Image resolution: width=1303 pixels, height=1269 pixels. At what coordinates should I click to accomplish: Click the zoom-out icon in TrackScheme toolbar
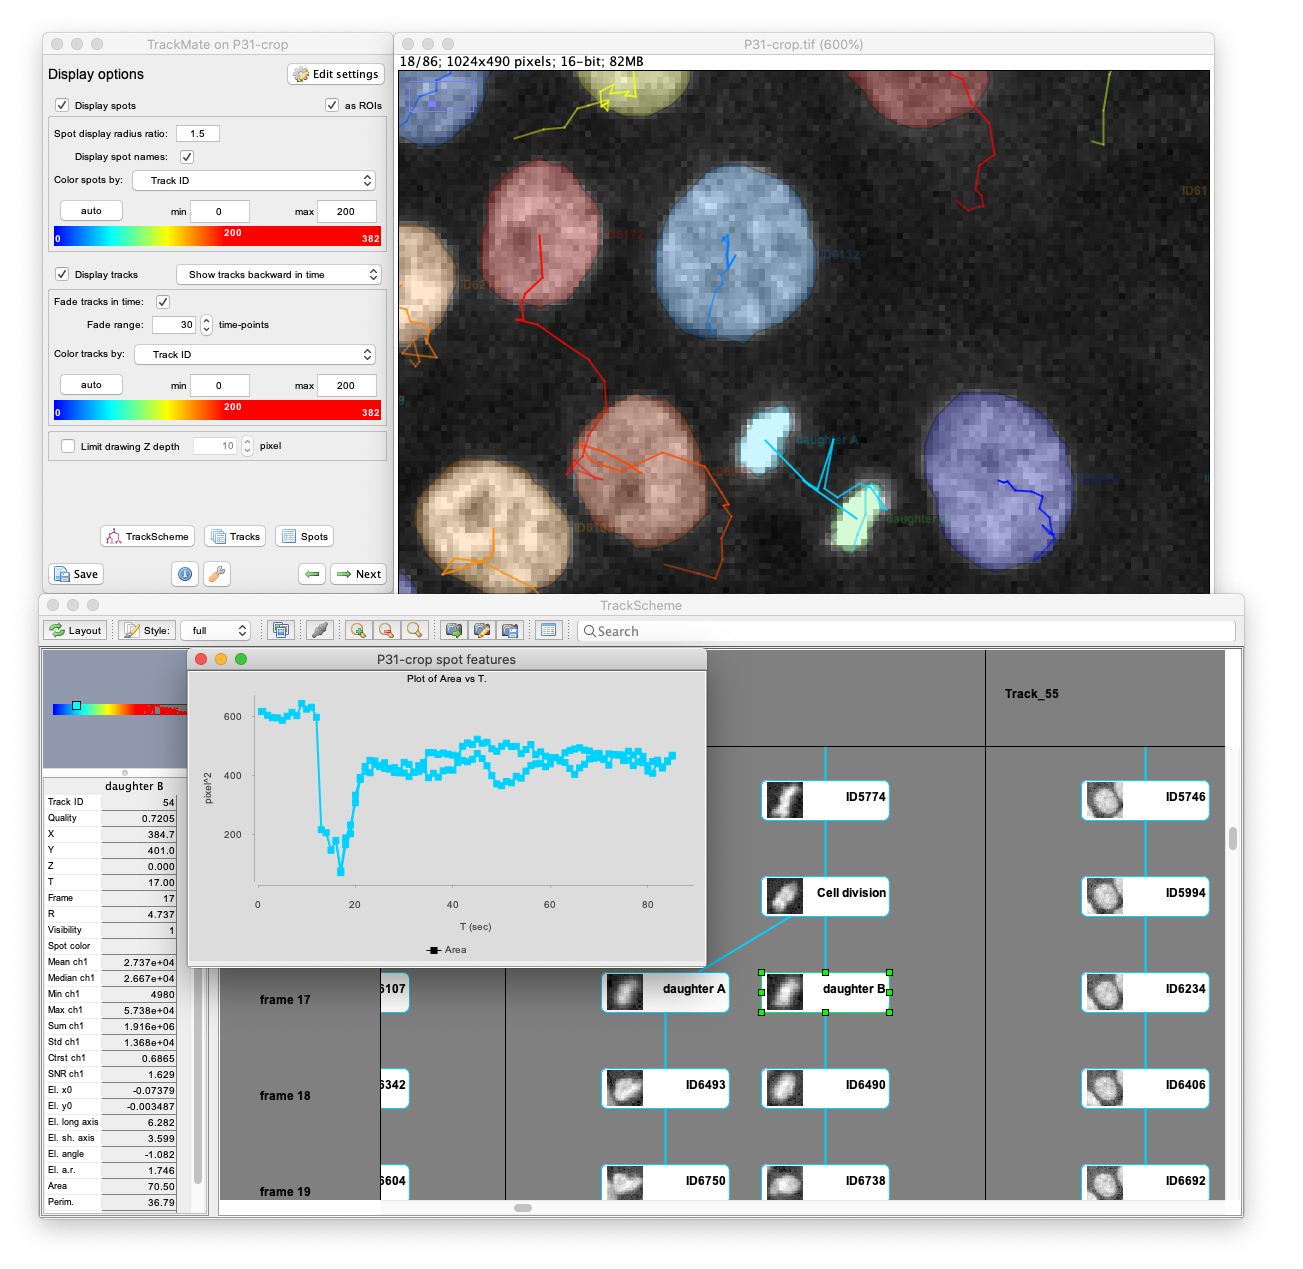(386, 630)
